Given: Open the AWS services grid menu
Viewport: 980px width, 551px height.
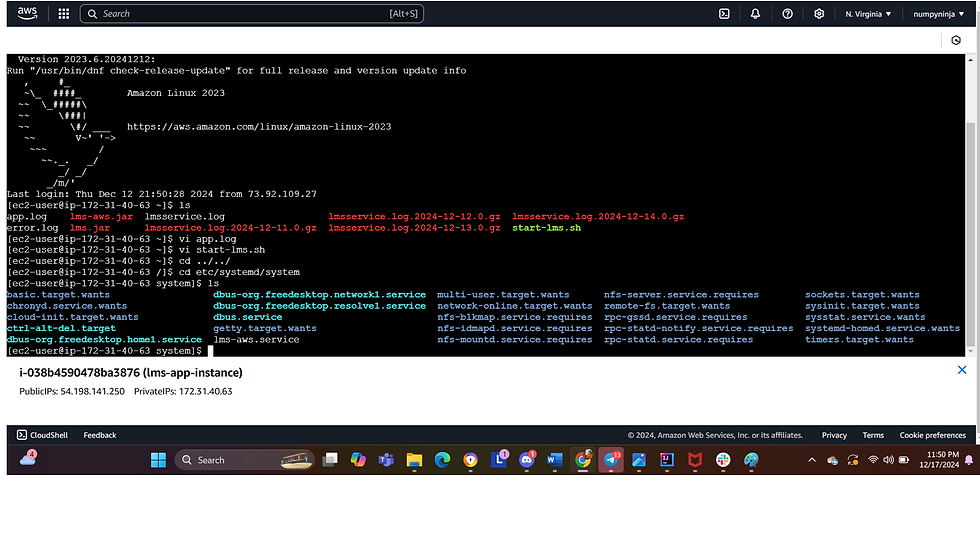Looking at the screenshot, I should click(x=64, y=14).
